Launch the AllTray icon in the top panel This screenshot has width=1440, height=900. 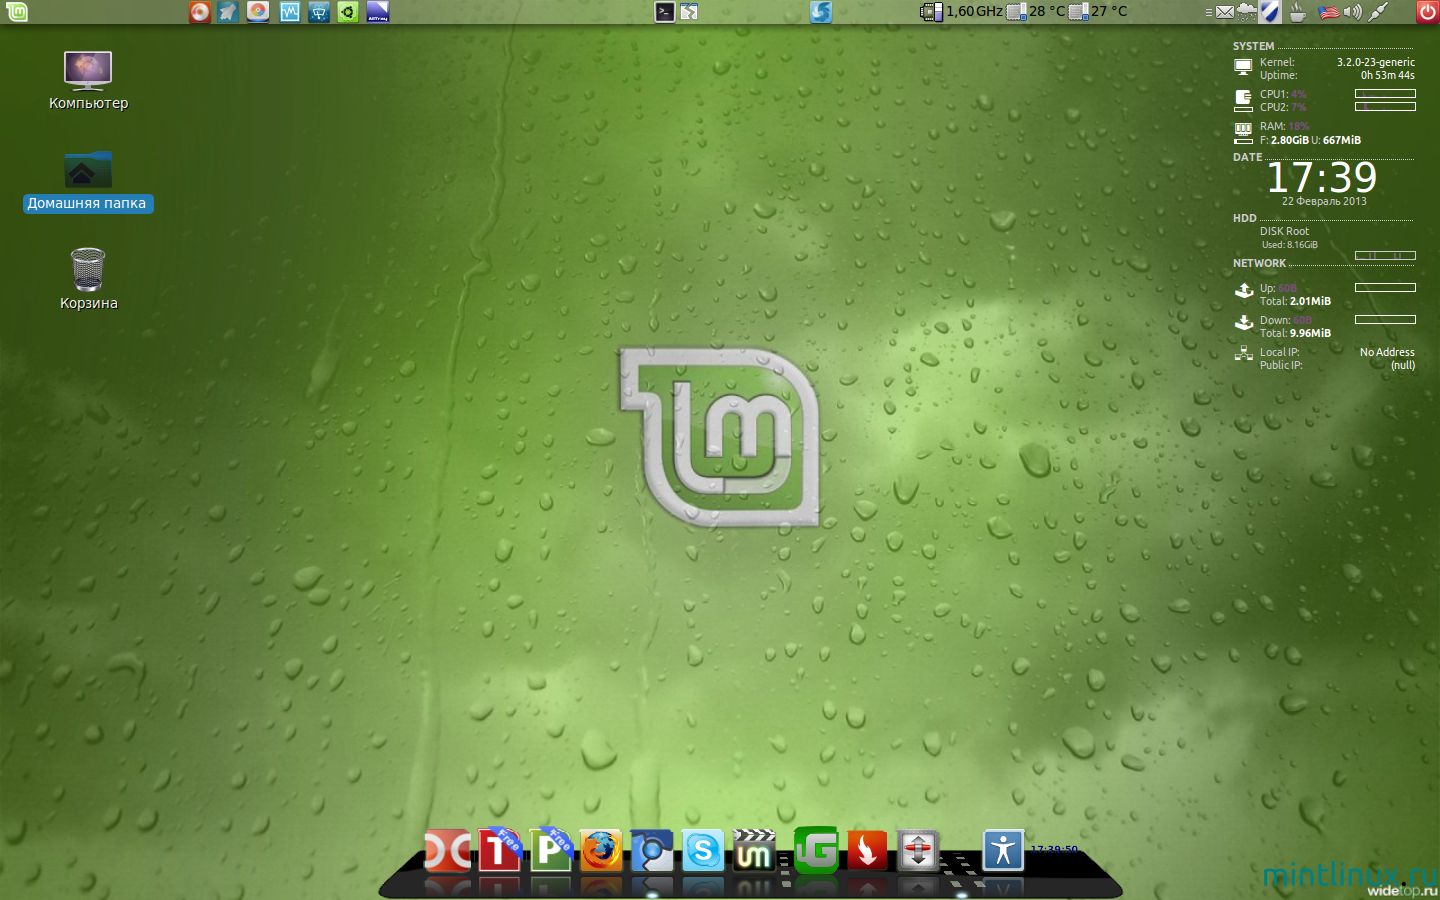pos(378,12)
